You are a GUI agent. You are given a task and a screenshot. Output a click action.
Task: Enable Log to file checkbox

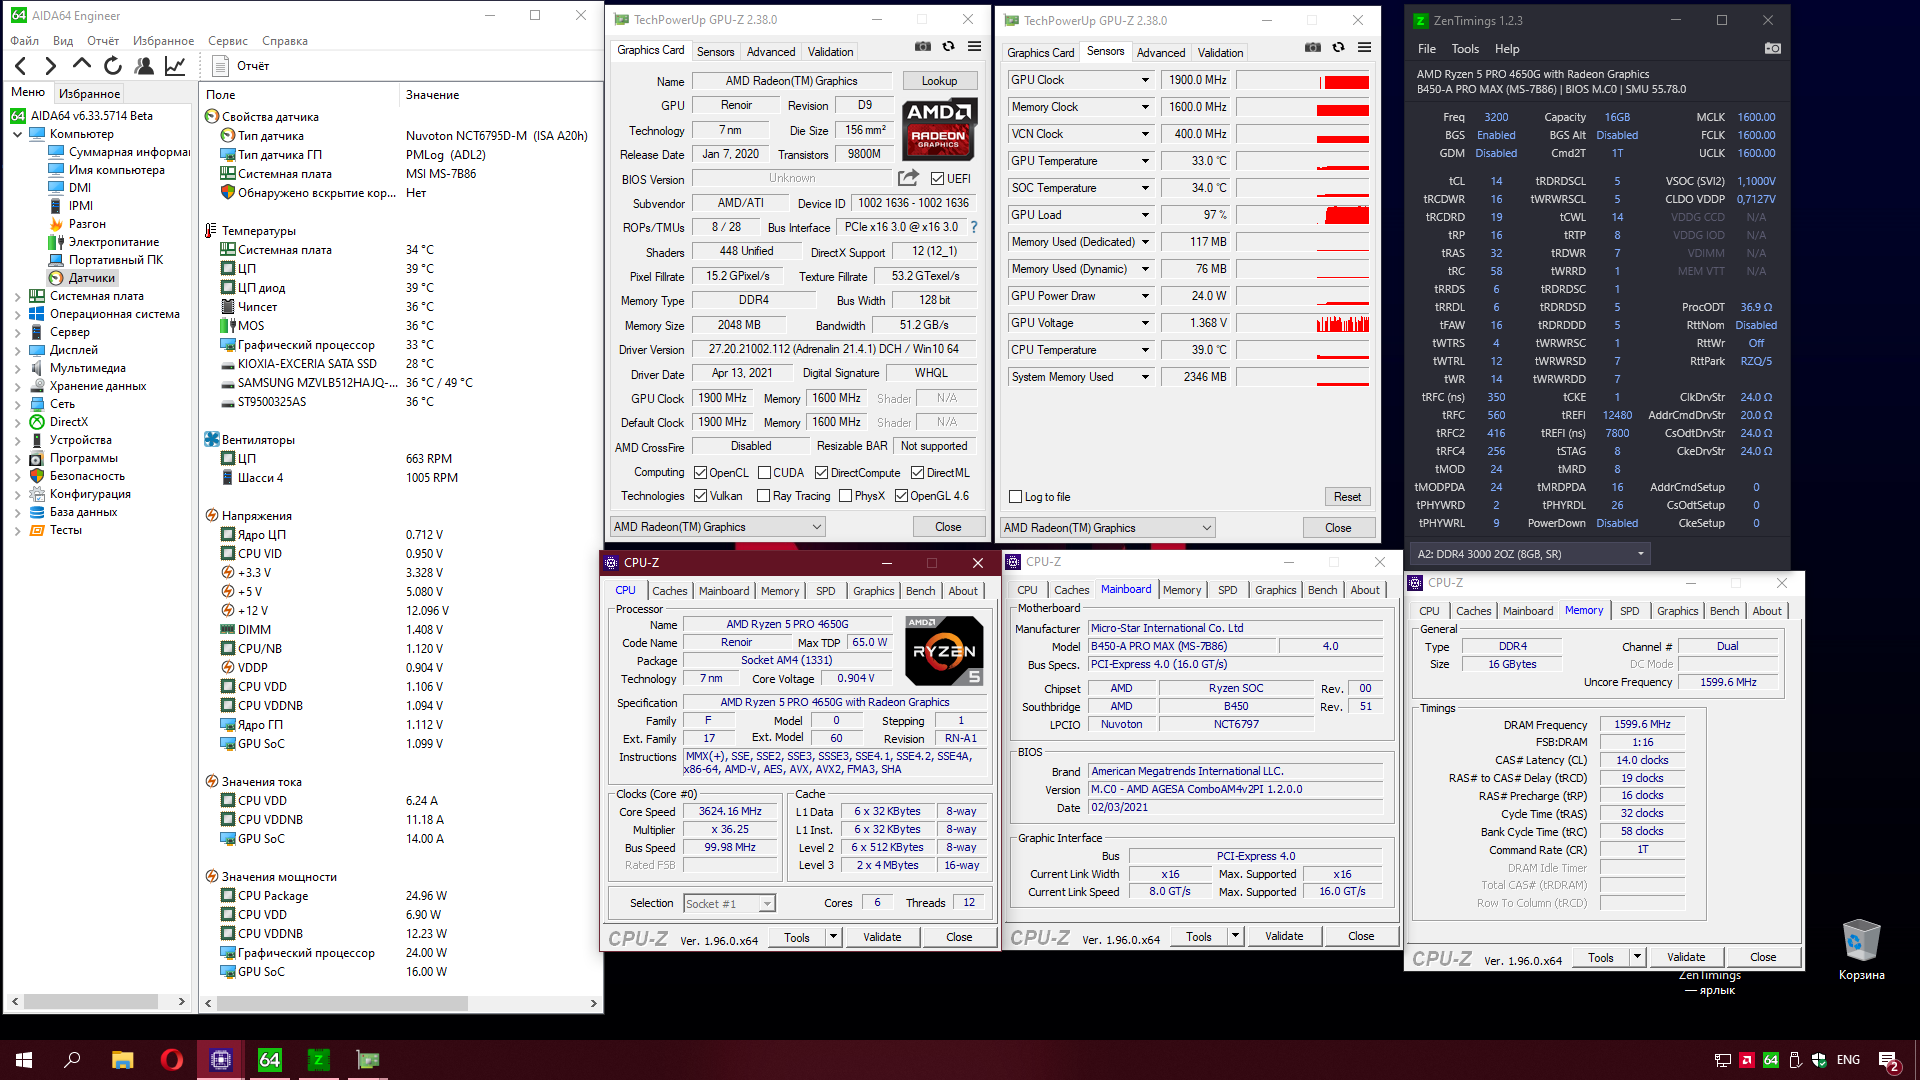(x=1016, y=497)
